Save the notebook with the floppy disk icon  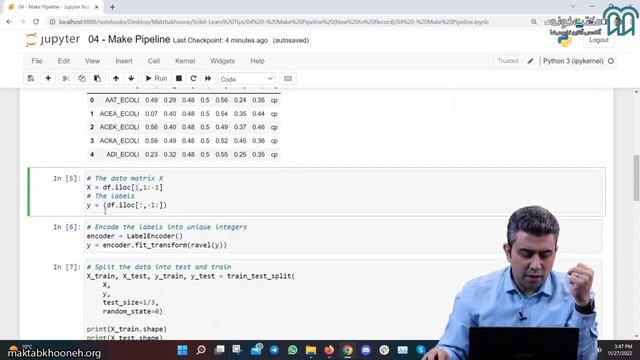coord(31,78)
